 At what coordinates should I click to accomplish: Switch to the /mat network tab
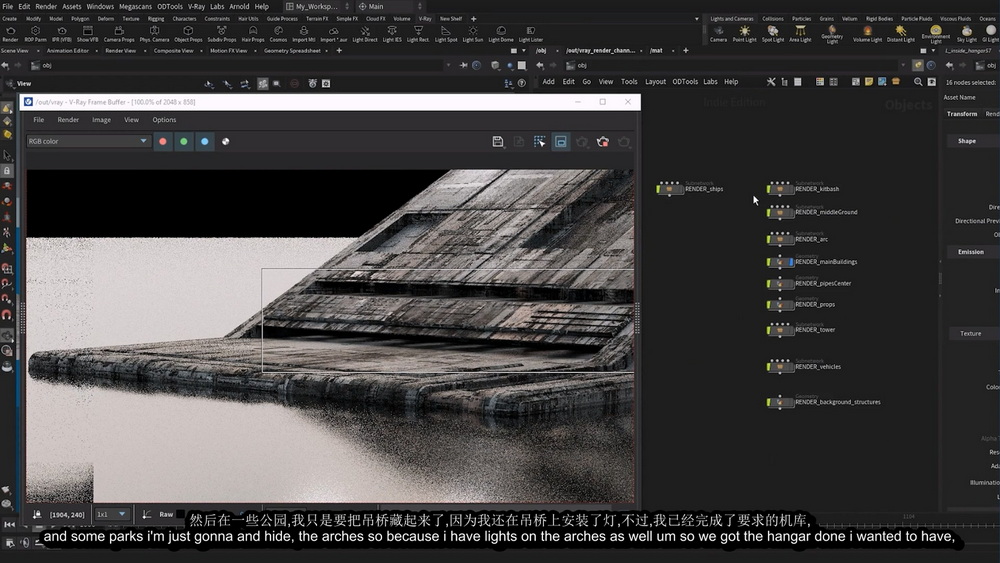[x=656, y=50]
